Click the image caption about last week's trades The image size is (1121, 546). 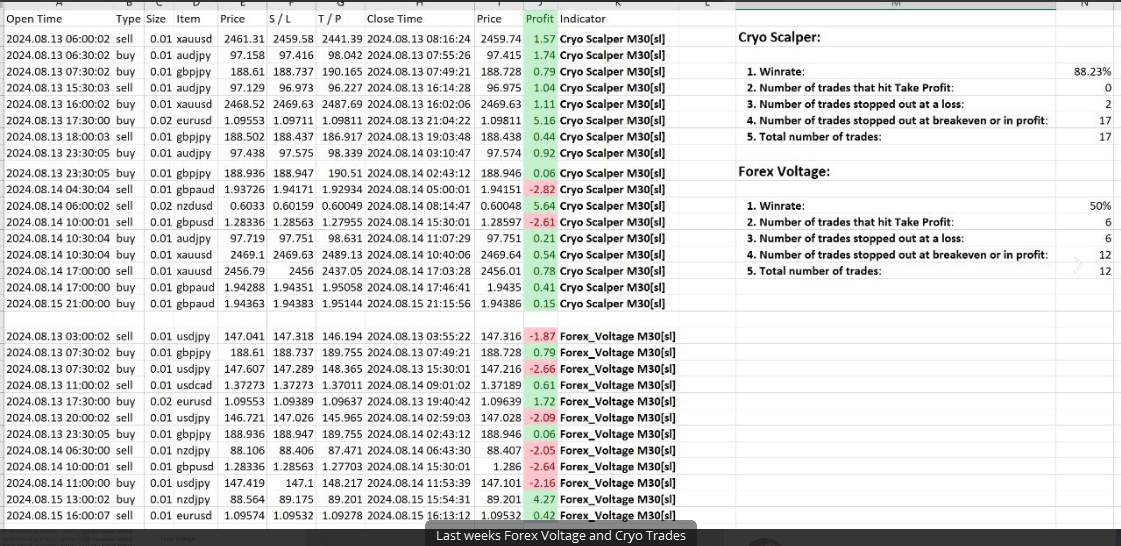tap(560, 536)
